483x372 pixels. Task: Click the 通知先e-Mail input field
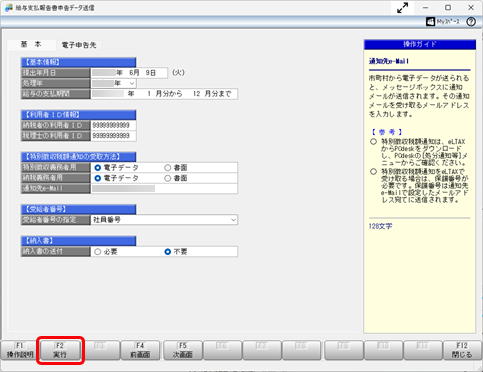(164, 188)
